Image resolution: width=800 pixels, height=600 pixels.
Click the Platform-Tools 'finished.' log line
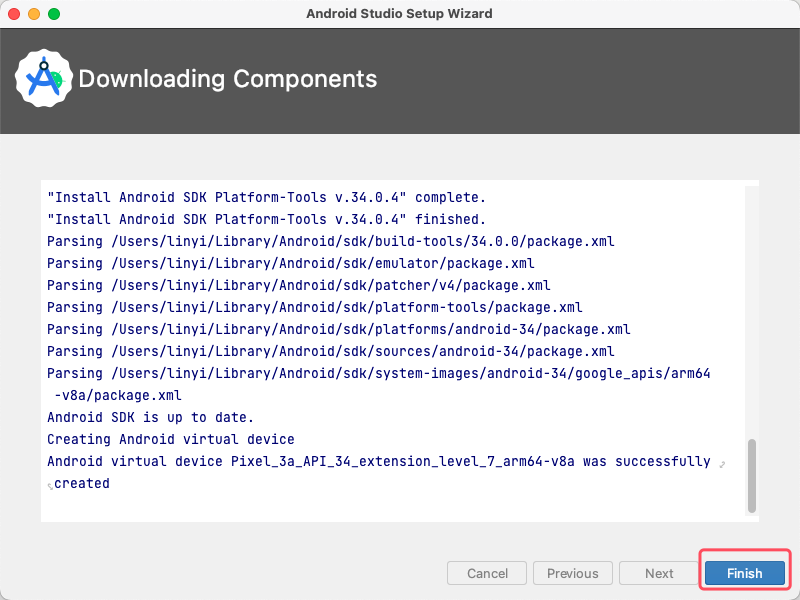(266, 219)
